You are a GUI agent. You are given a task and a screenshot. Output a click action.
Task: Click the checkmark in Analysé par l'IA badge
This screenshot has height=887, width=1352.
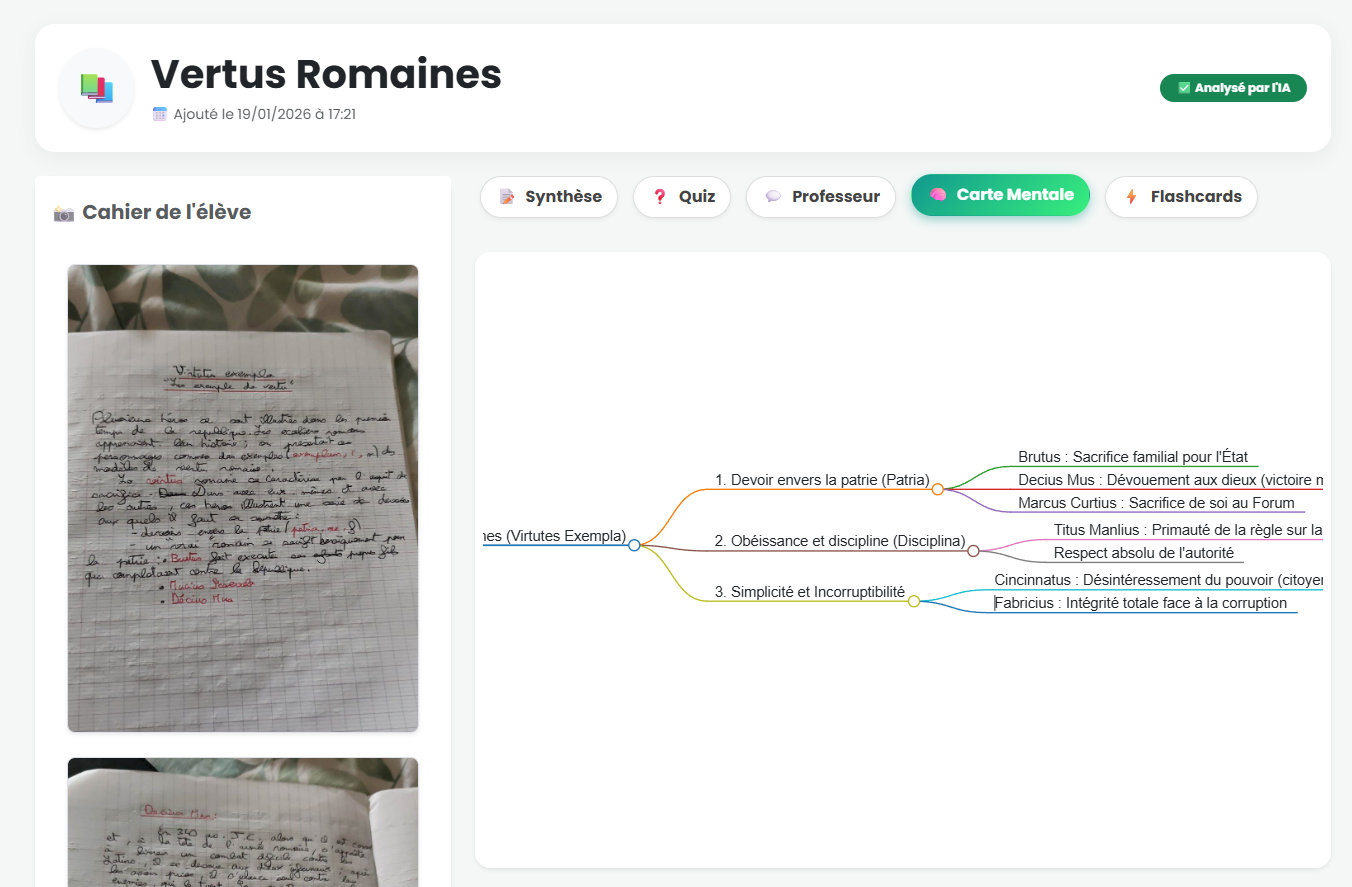point(1184,88)
